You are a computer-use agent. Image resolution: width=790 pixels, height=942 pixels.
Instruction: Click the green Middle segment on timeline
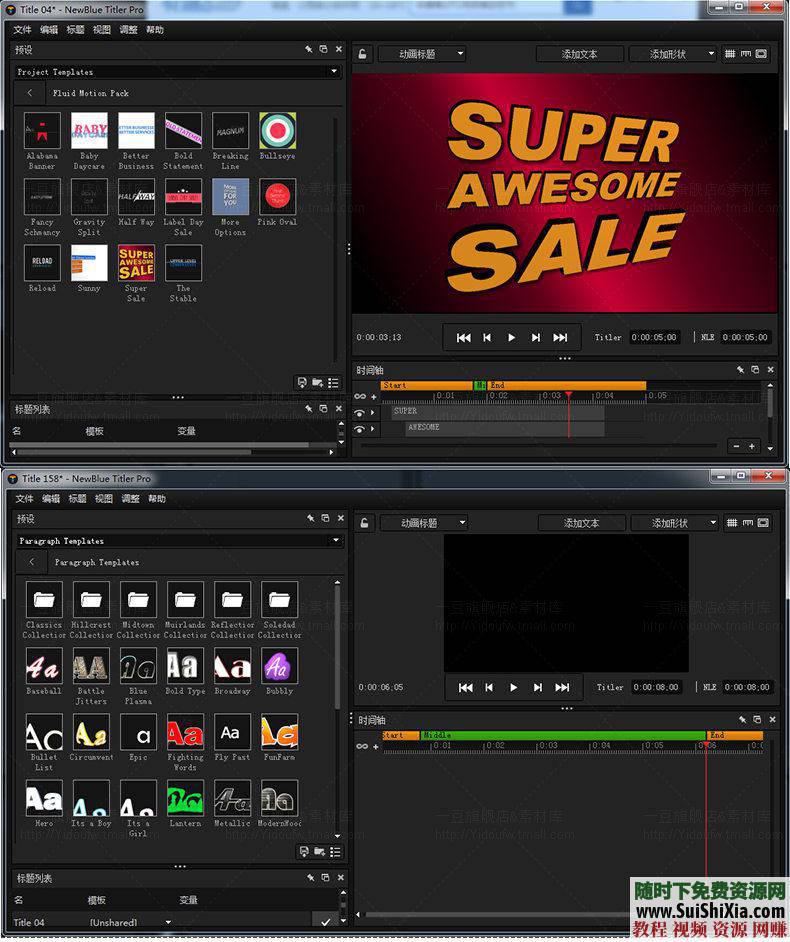click(560, 735)
